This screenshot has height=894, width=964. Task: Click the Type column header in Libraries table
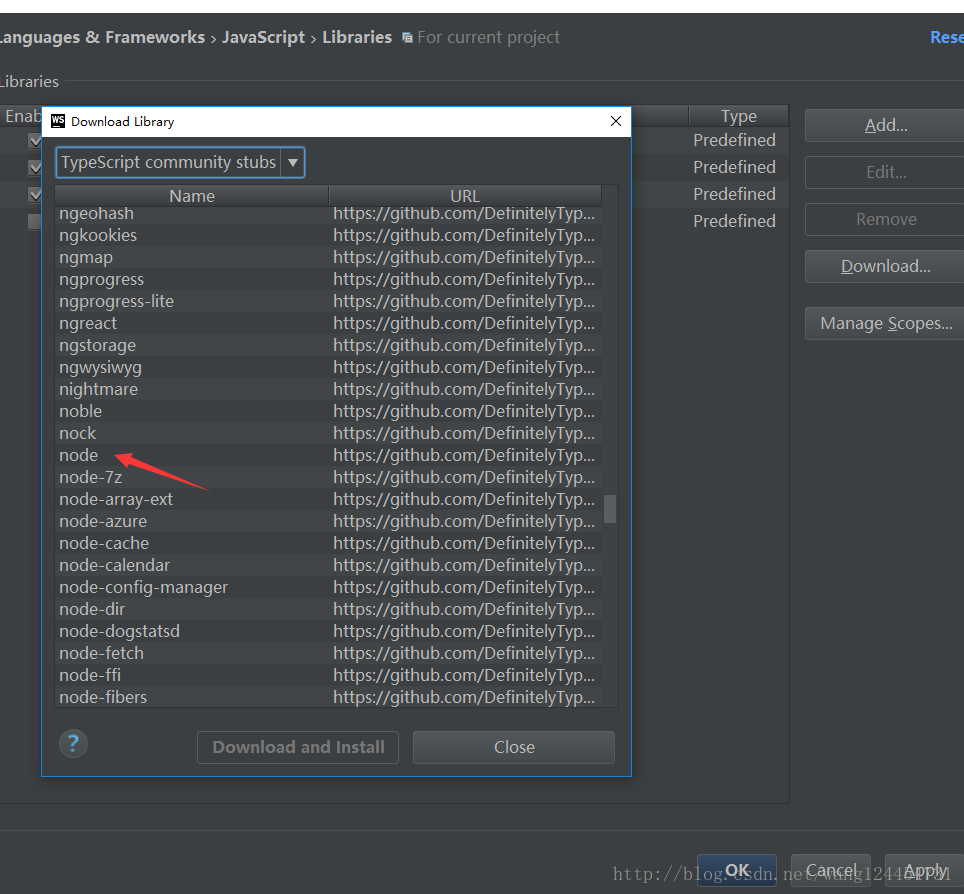tap(738, 116)
